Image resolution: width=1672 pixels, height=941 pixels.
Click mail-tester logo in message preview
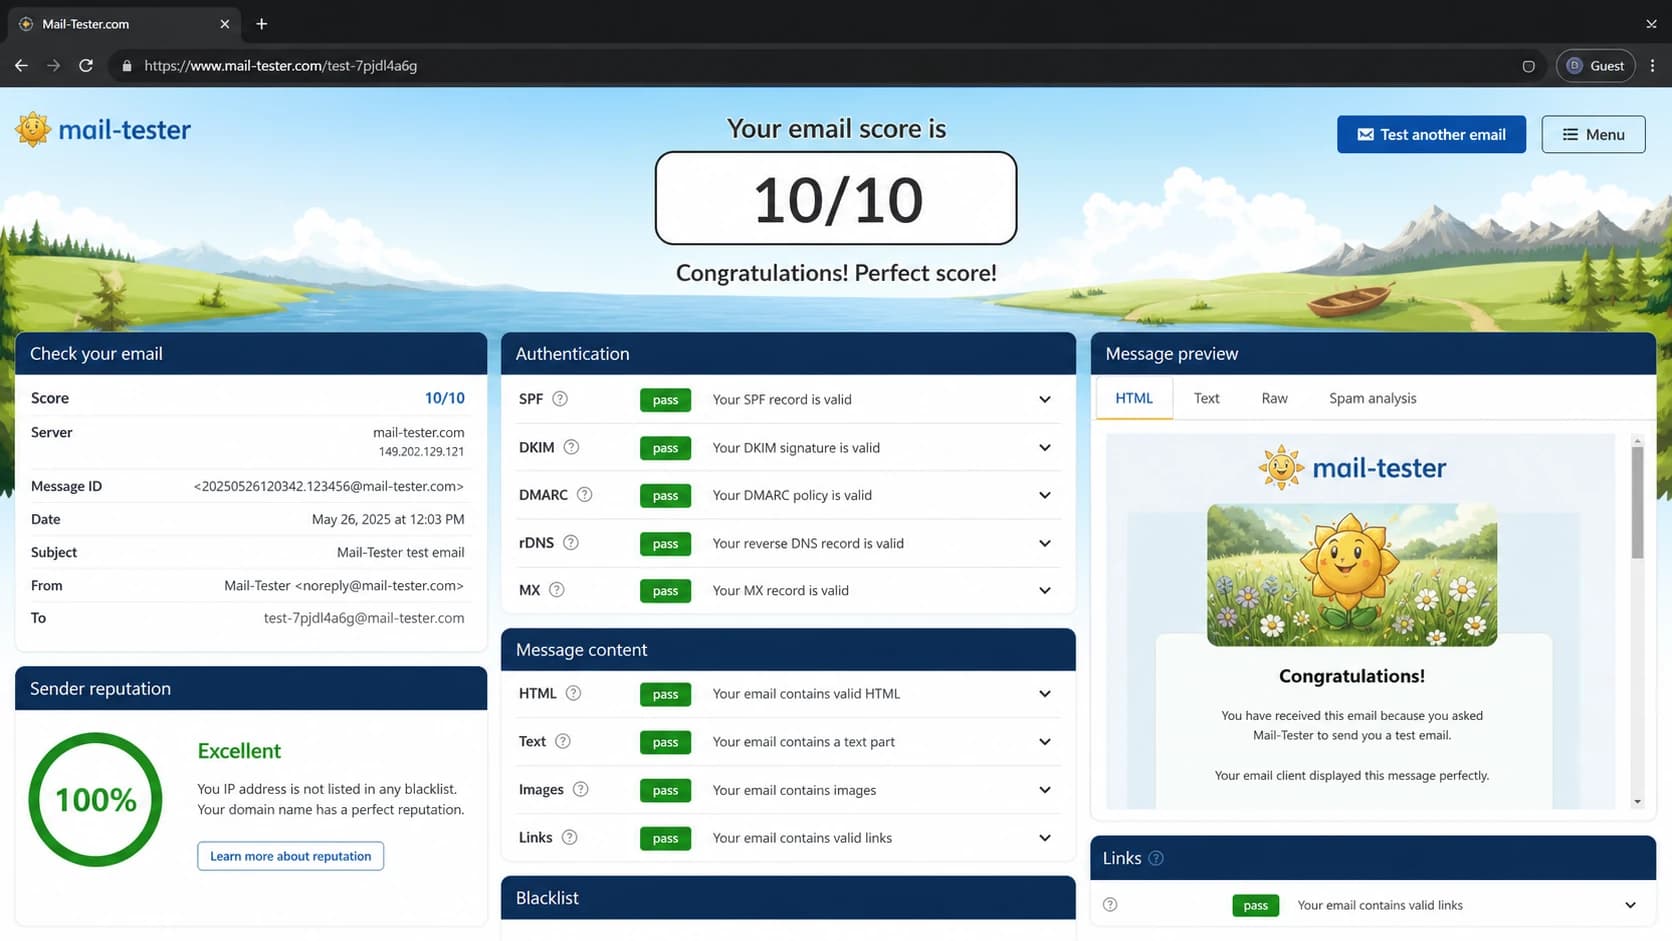coord(1352,468)
